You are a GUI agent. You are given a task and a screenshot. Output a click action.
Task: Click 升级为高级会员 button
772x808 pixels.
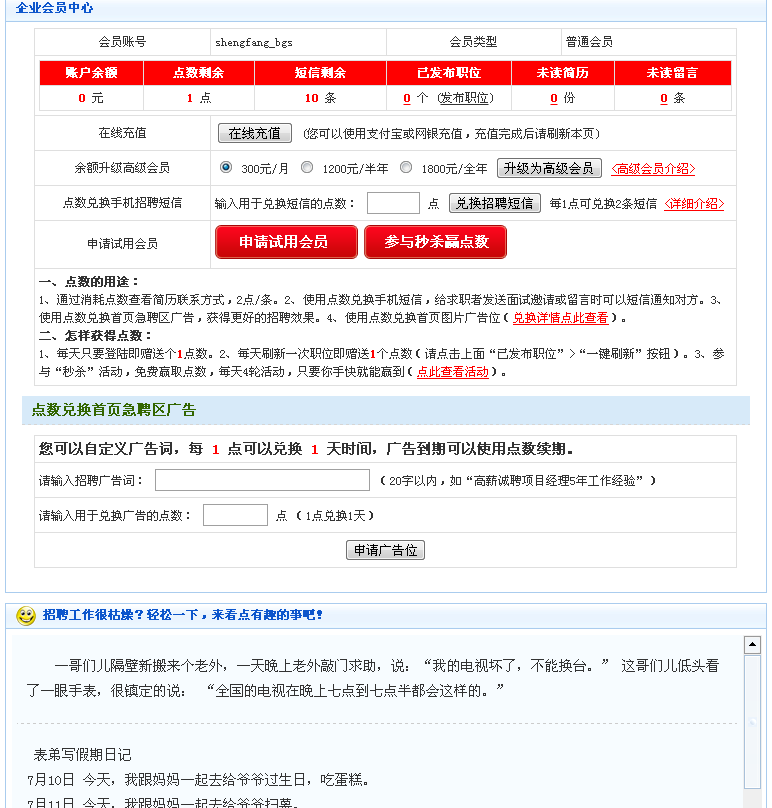549,168
